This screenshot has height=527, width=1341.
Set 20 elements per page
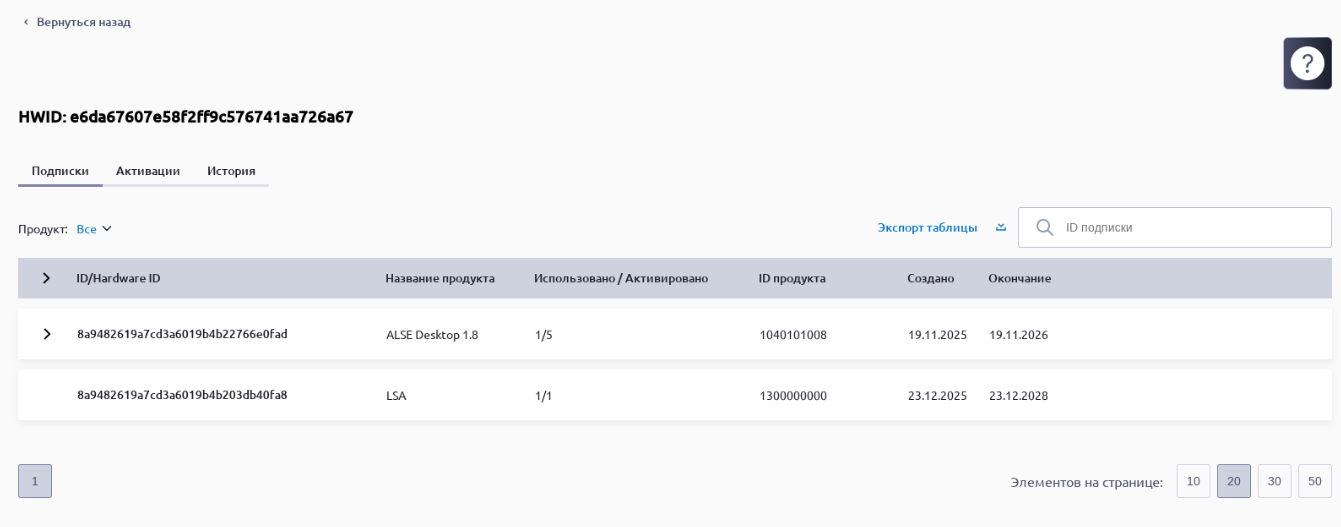1233,481
